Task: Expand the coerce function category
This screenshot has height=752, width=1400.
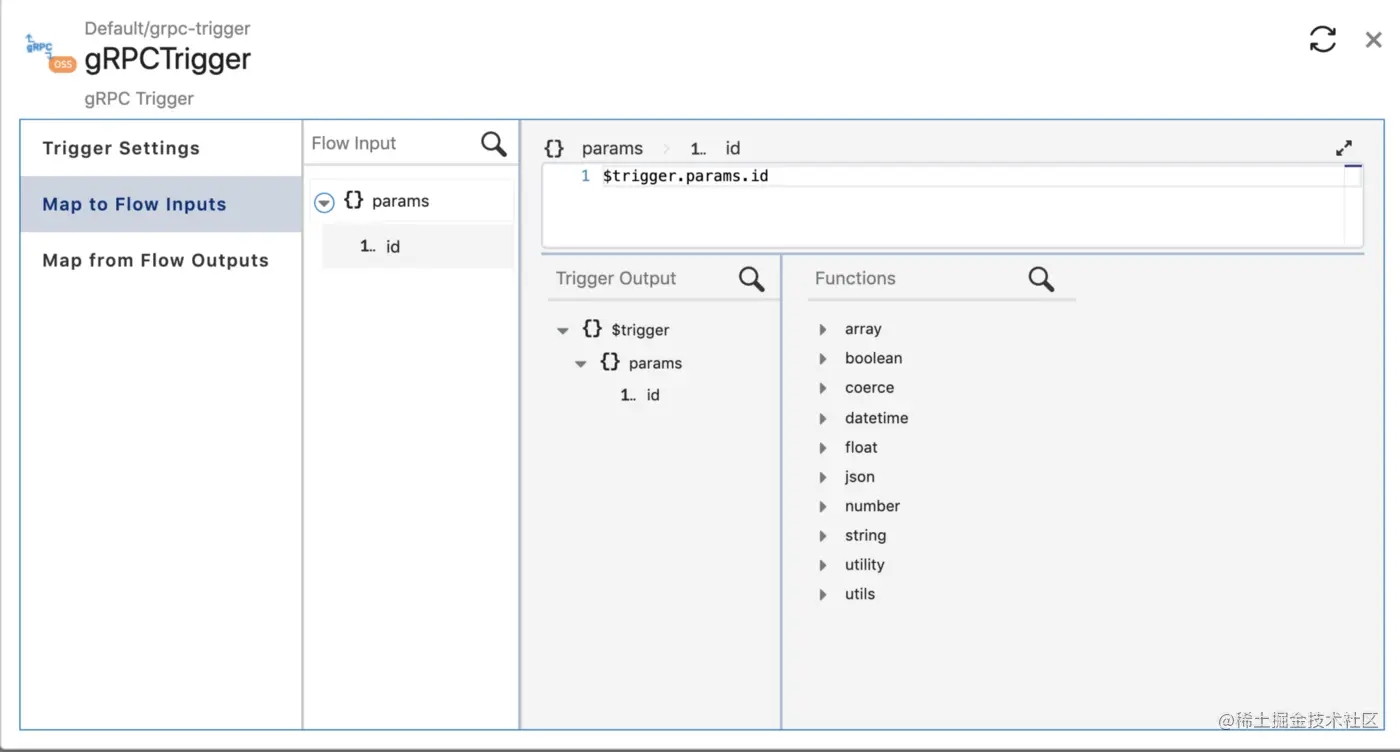Action: point(823,388)
